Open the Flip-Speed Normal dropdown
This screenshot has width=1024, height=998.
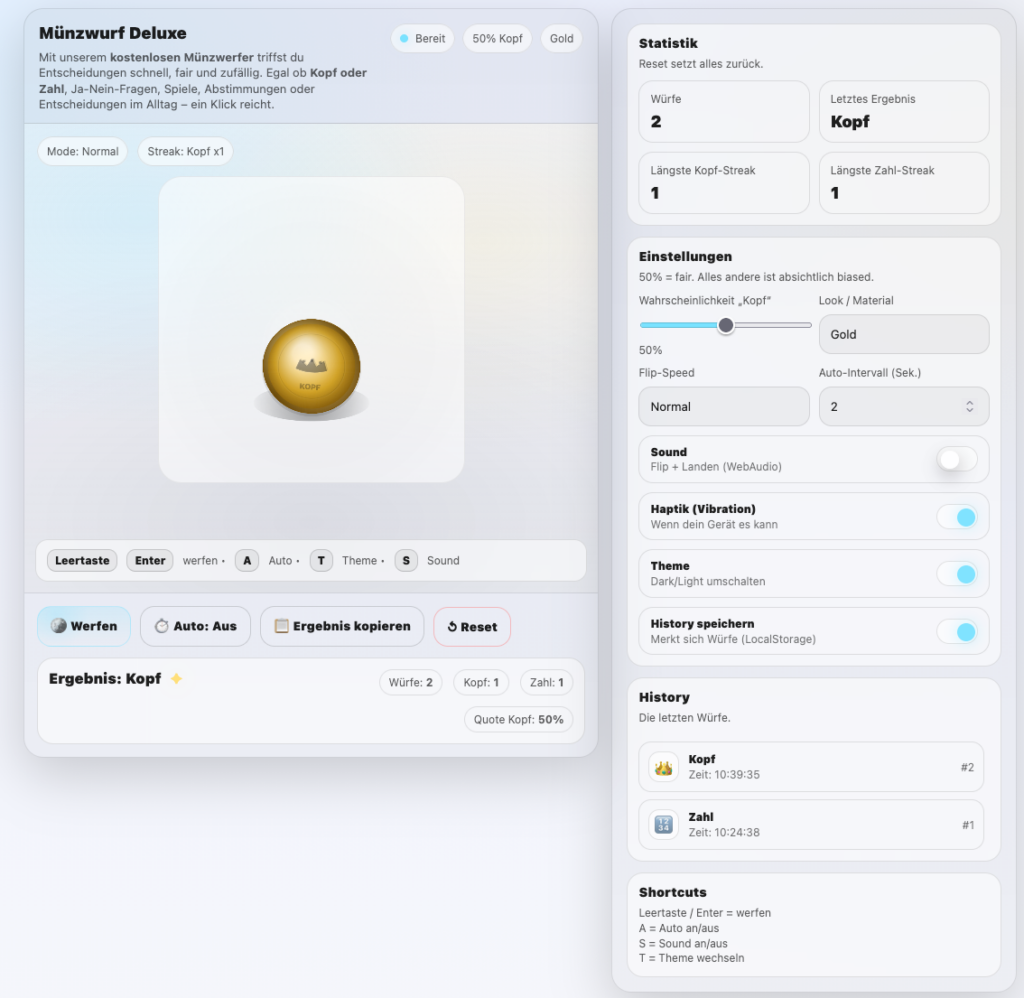723,407
